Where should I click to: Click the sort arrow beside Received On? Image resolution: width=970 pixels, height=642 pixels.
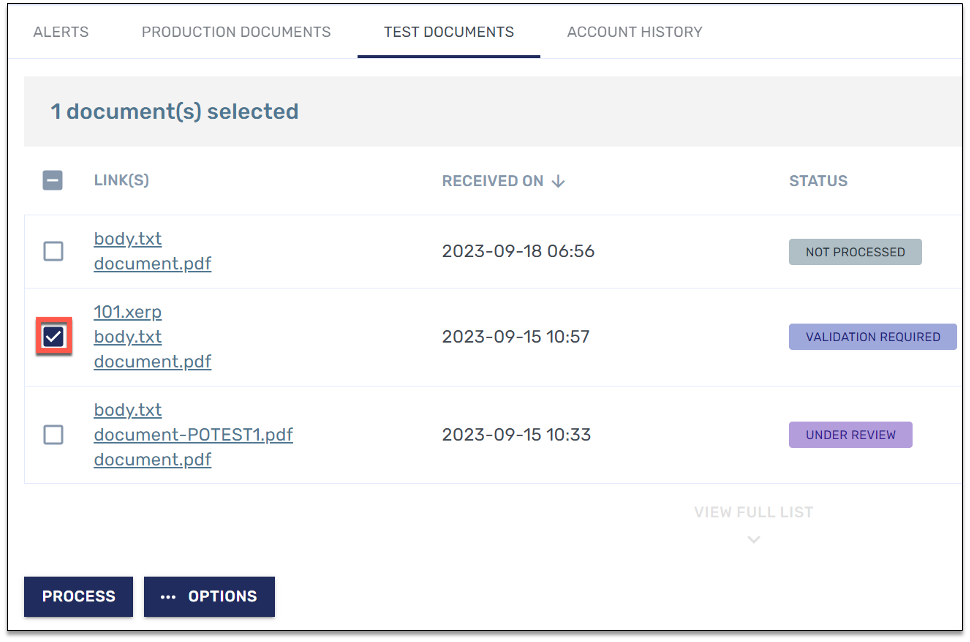pyautogui.click(x=558, y=181)
